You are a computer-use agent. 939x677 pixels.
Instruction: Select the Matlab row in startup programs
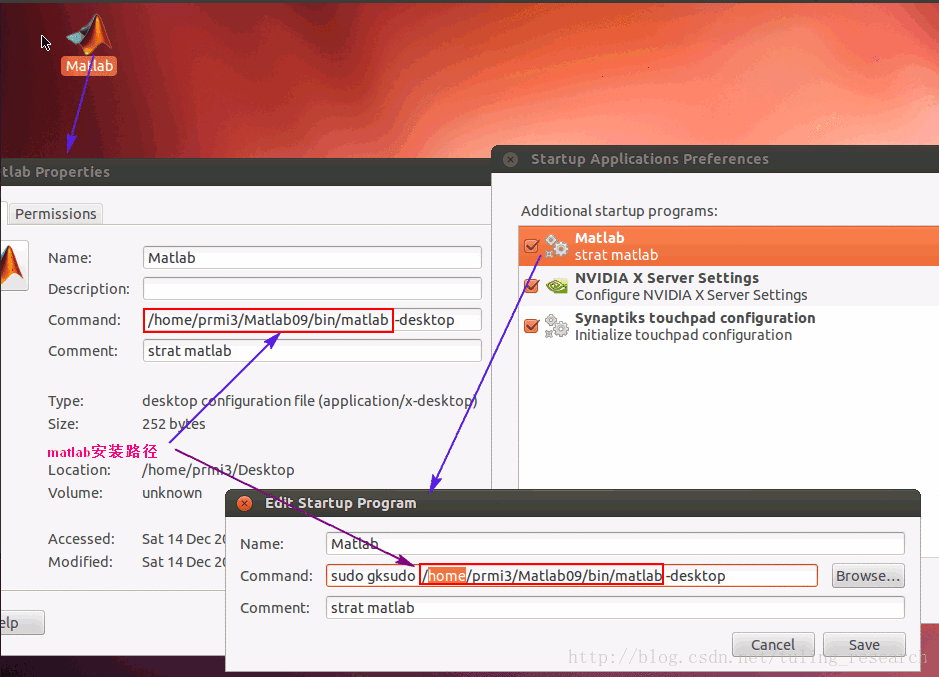[728, 246]
